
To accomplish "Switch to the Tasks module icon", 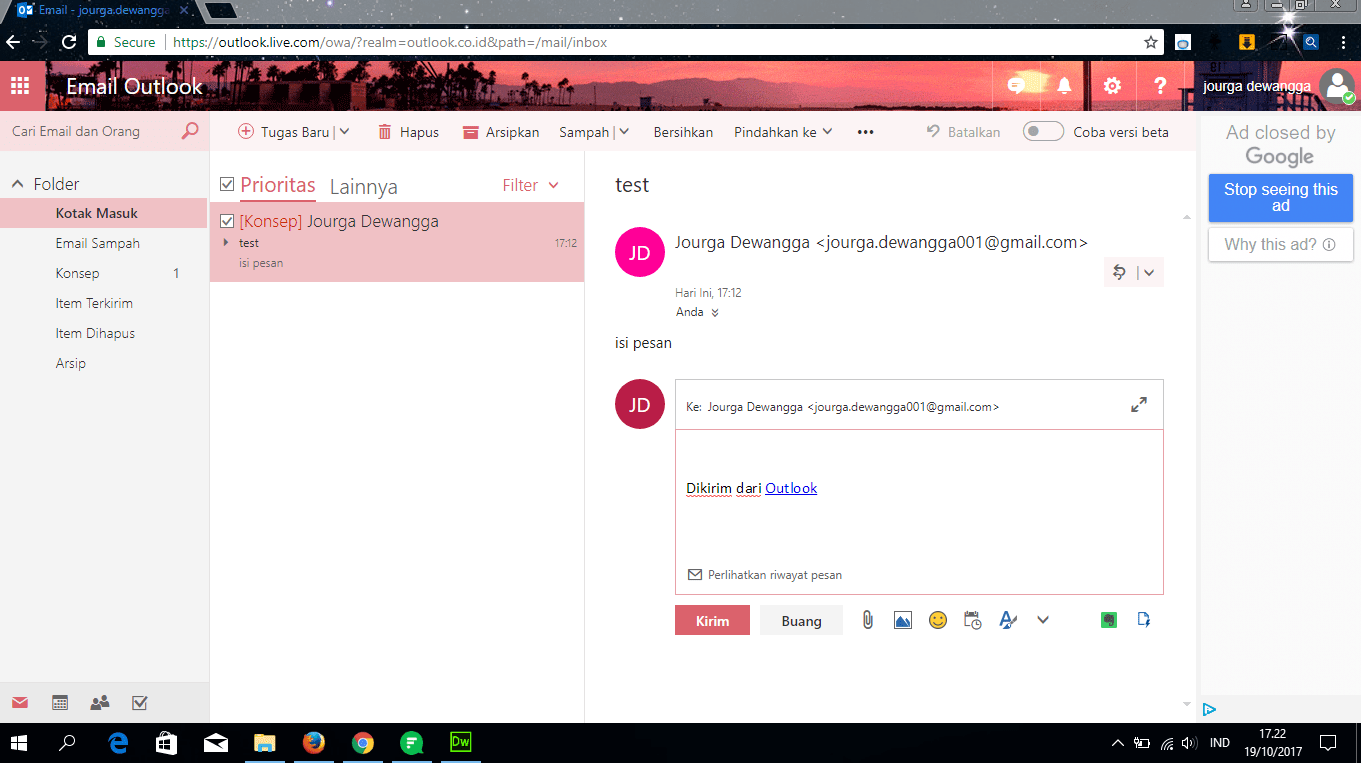I will coord(140,703).
